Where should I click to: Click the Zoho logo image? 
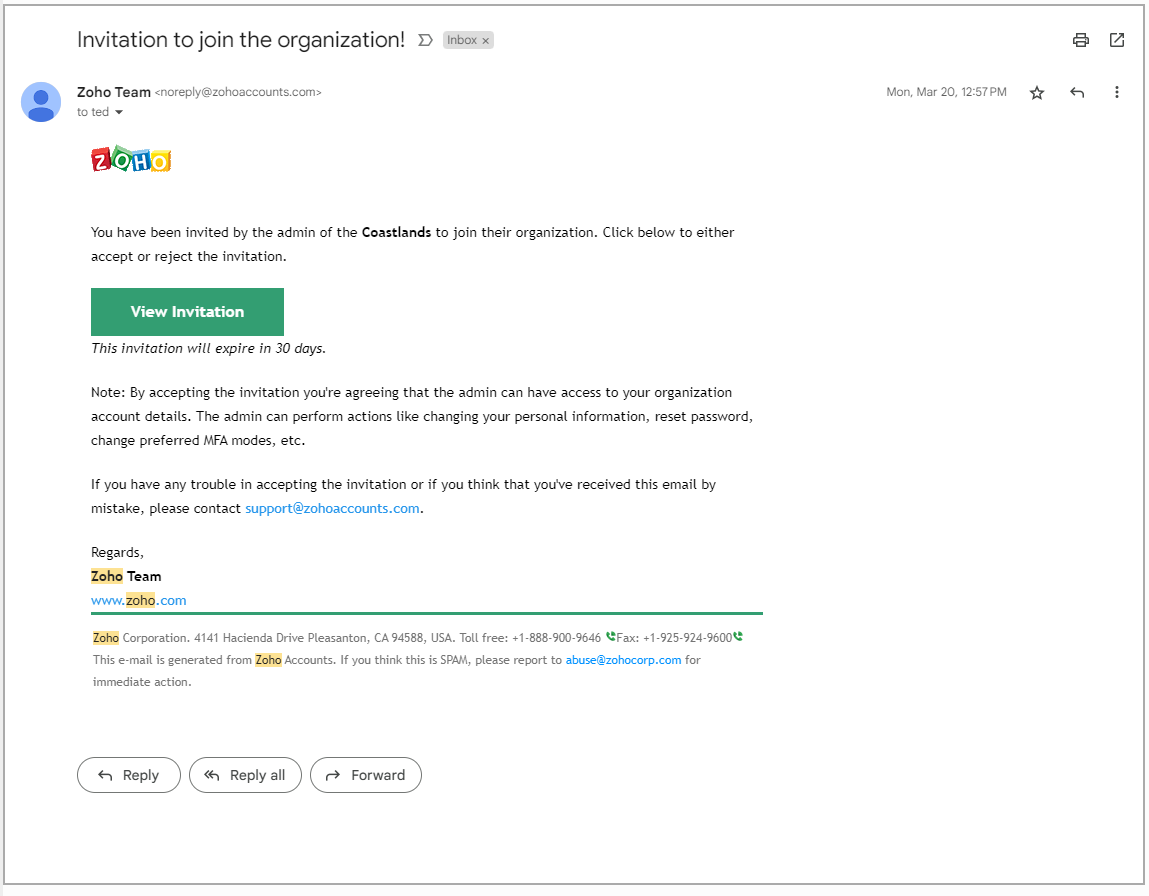131,160
